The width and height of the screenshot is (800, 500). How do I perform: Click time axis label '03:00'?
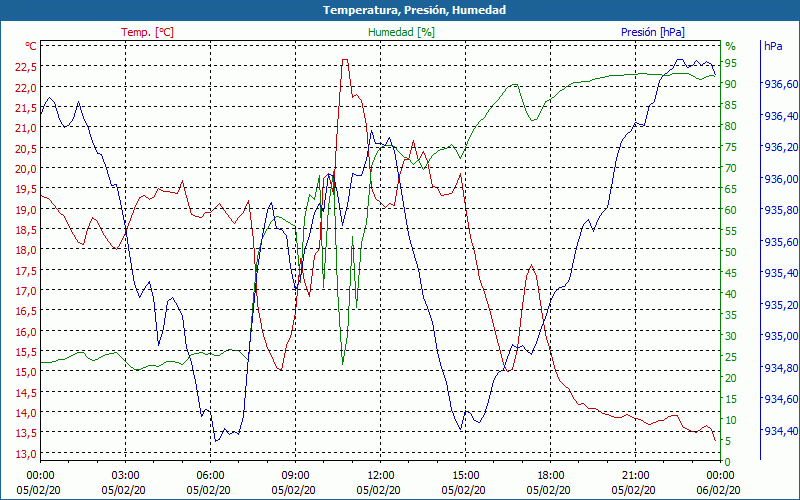[x=126, y=476]
